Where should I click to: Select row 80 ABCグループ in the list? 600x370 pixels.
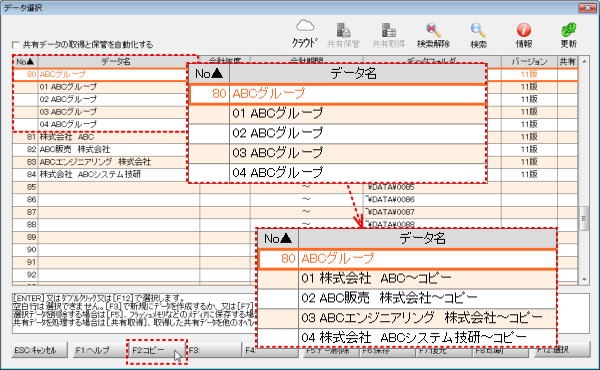click(99, 74)
